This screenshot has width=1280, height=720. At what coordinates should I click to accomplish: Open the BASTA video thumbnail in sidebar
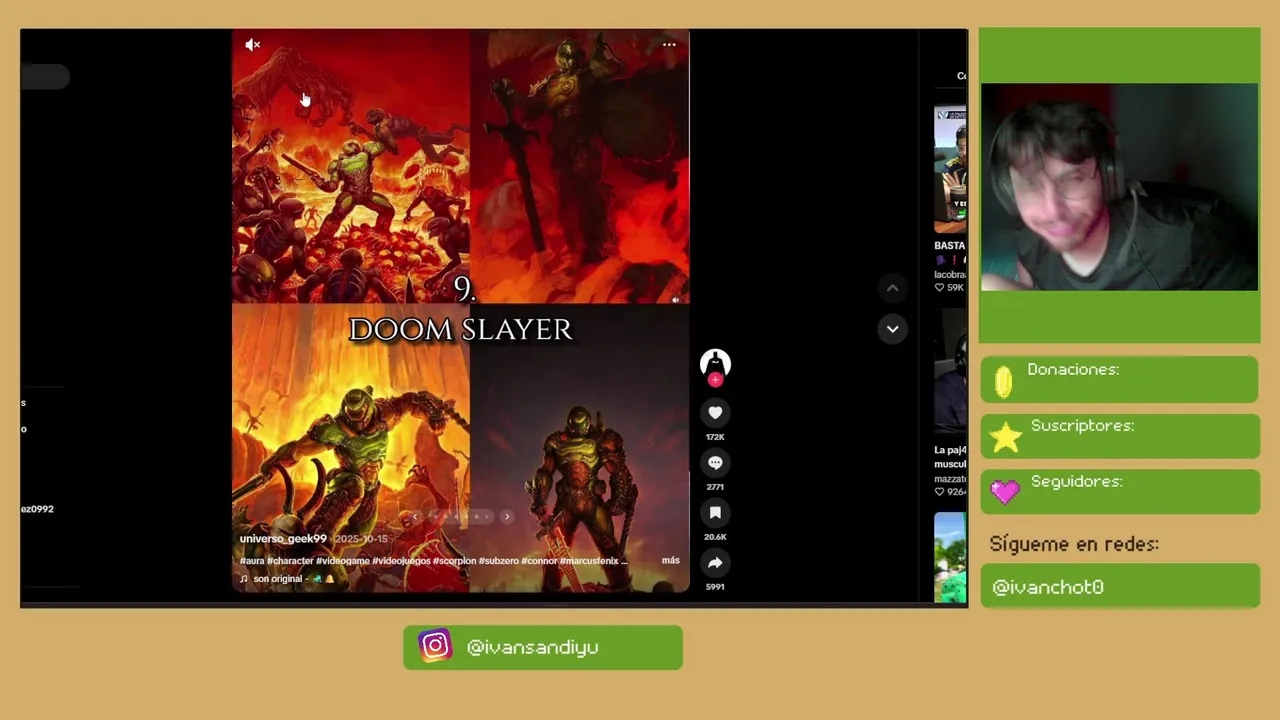coord(950,170)
